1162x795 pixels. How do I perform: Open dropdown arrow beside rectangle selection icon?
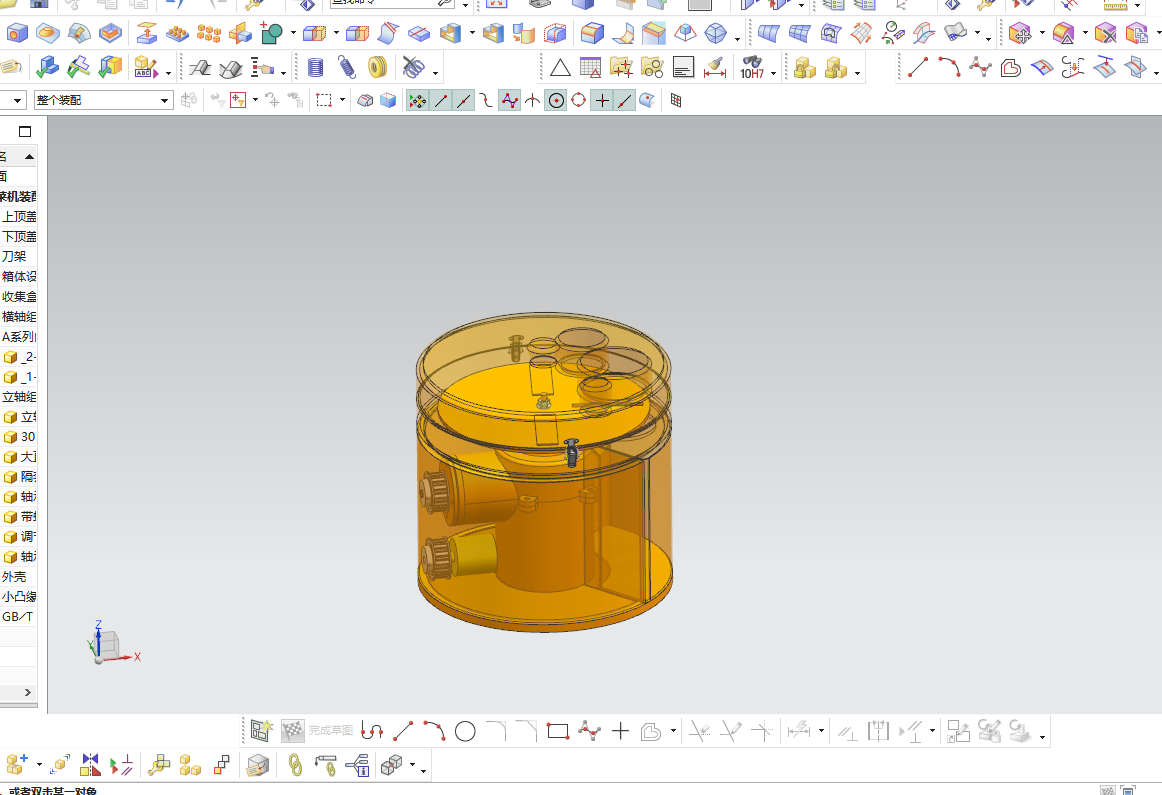[x=342, y=100]
